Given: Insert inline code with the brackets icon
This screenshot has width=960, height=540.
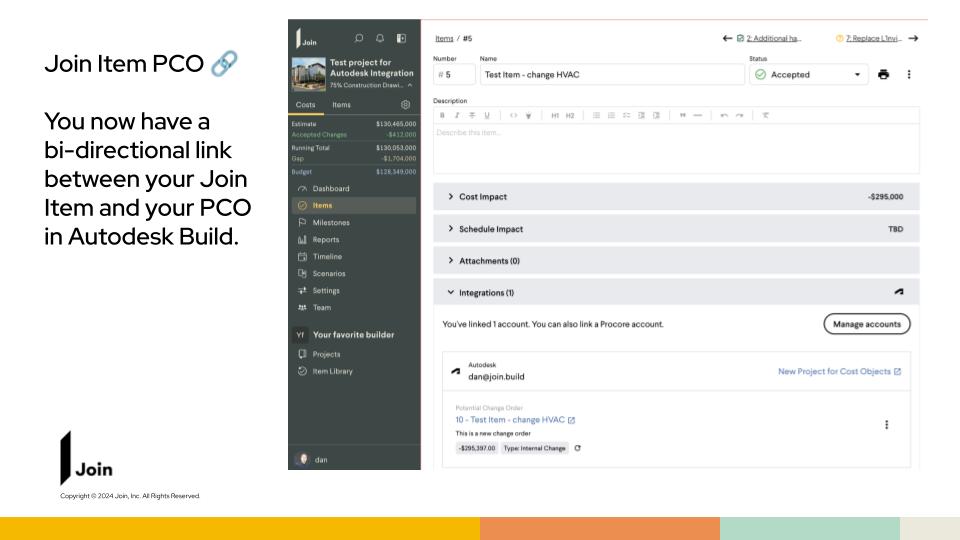Looking at the screenshot, I should (x=513, y=115).
